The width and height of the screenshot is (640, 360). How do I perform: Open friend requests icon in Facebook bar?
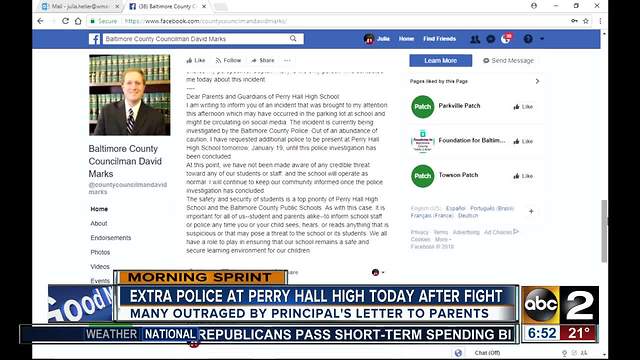click(x=475, y=39)
